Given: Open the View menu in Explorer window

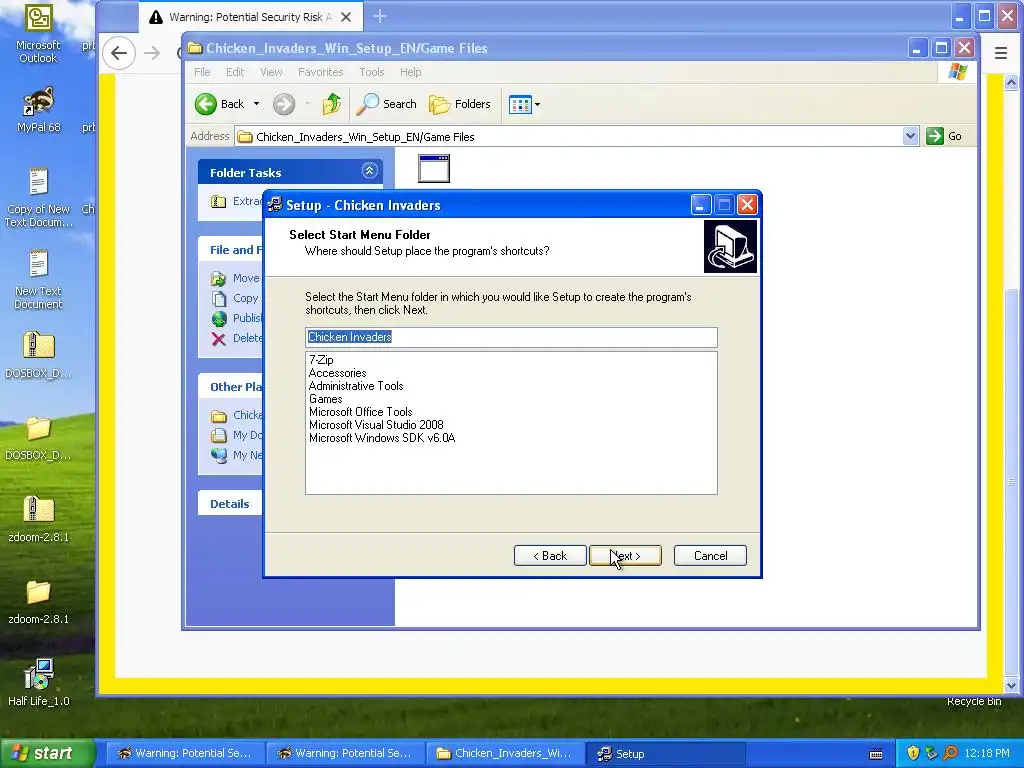Looking at the screenshot, I should click(x=271, y=72).
